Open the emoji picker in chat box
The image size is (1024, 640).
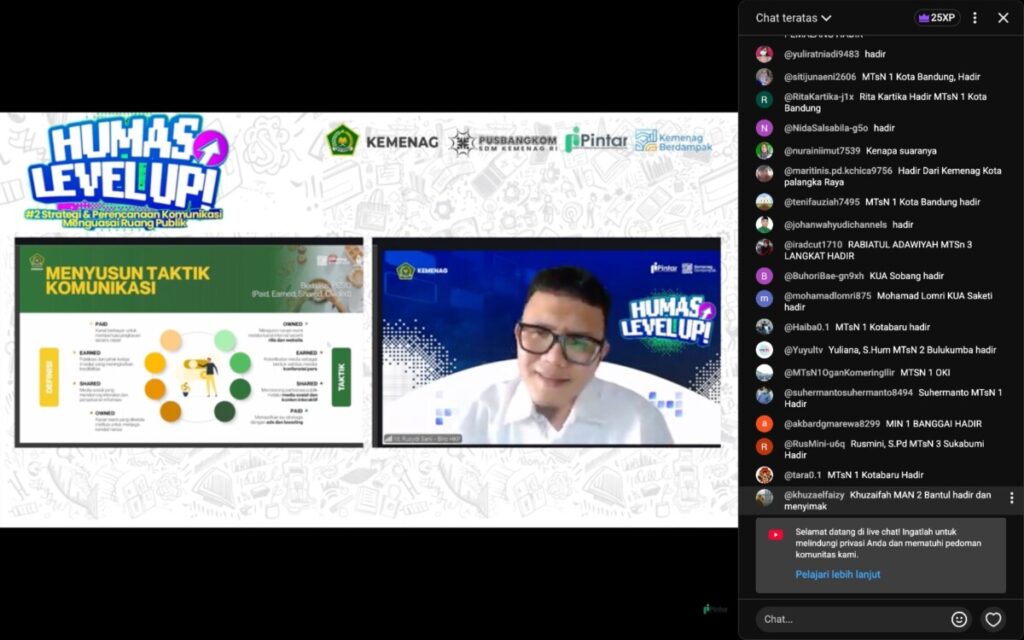(x=959, y=619)
